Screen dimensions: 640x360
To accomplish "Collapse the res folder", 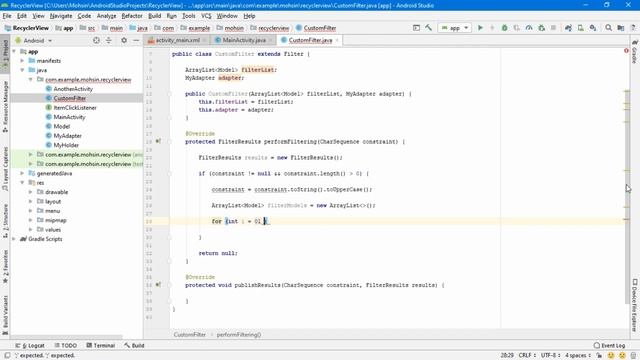I will click(x=22, y=183).
